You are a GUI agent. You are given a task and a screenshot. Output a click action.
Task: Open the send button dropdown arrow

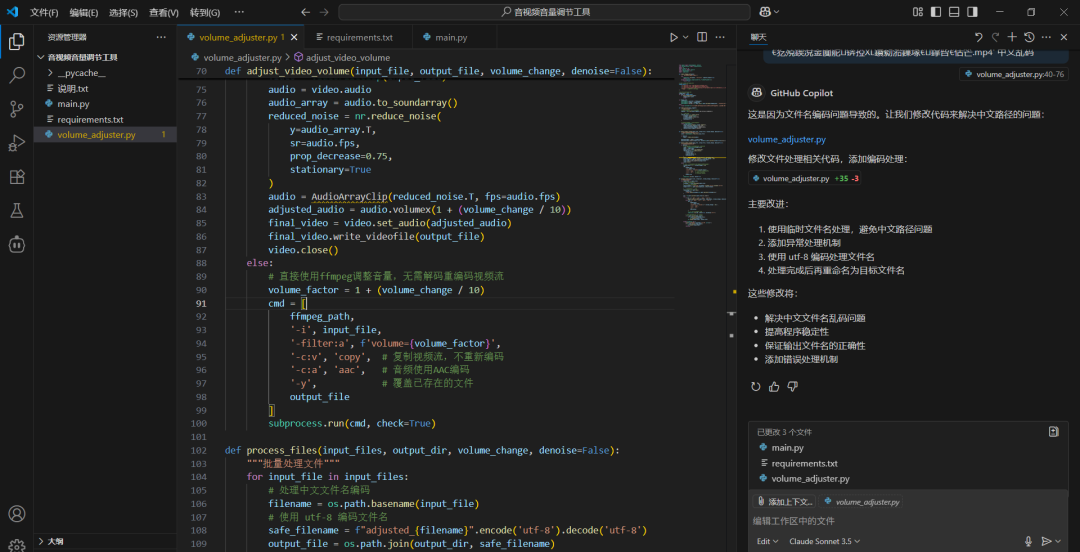[1058, 542]
